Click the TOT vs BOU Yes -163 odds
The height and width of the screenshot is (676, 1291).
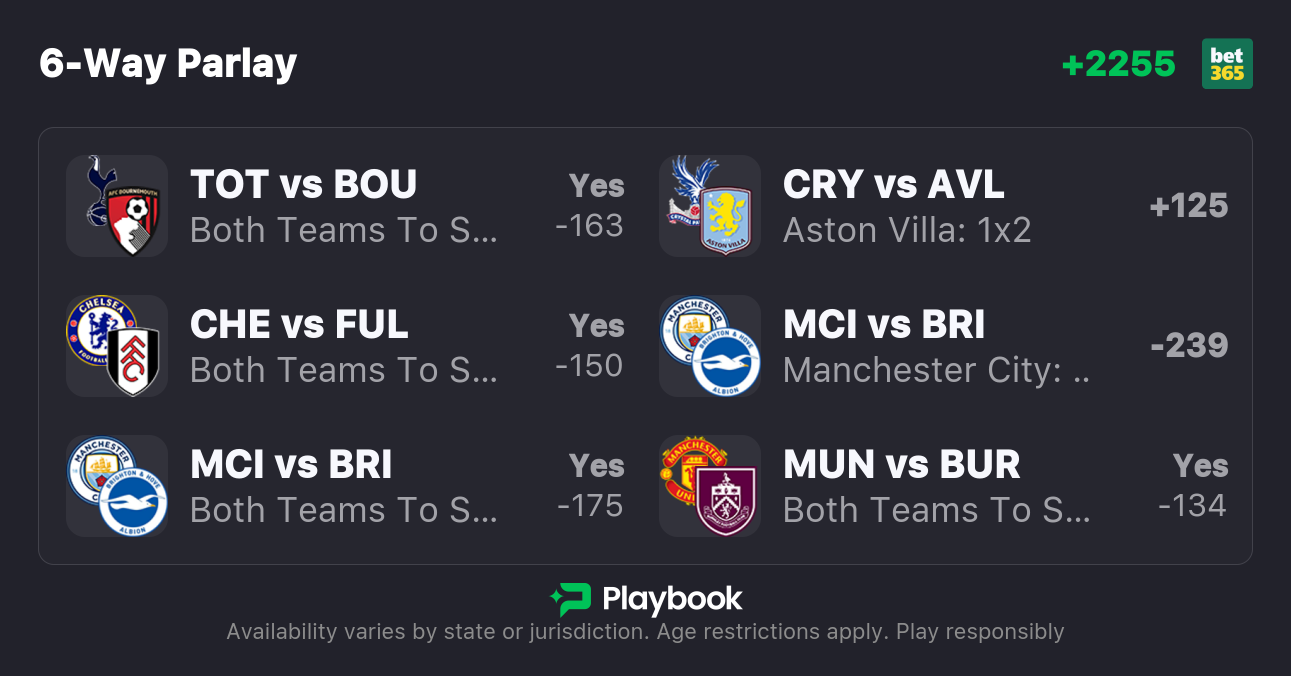590,206
